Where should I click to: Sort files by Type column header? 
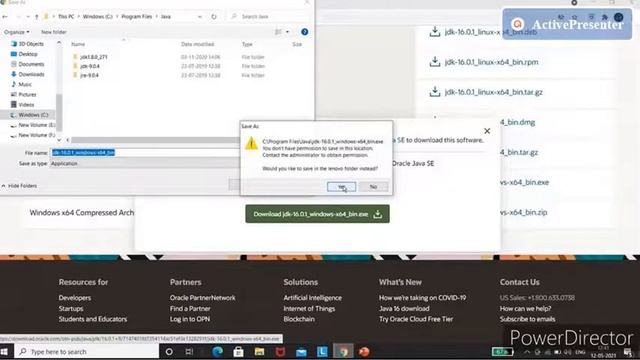tap(247, 44)
